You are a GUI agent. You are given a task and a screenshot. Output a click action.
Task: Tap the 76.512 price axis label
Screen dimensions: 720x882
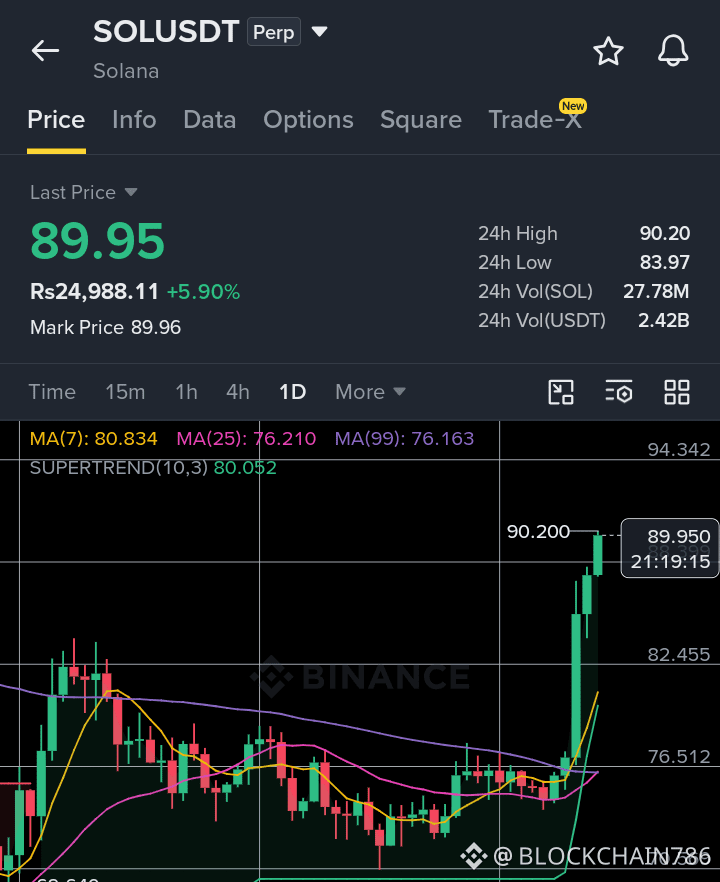pyautogui.click(x=679, y=757)
